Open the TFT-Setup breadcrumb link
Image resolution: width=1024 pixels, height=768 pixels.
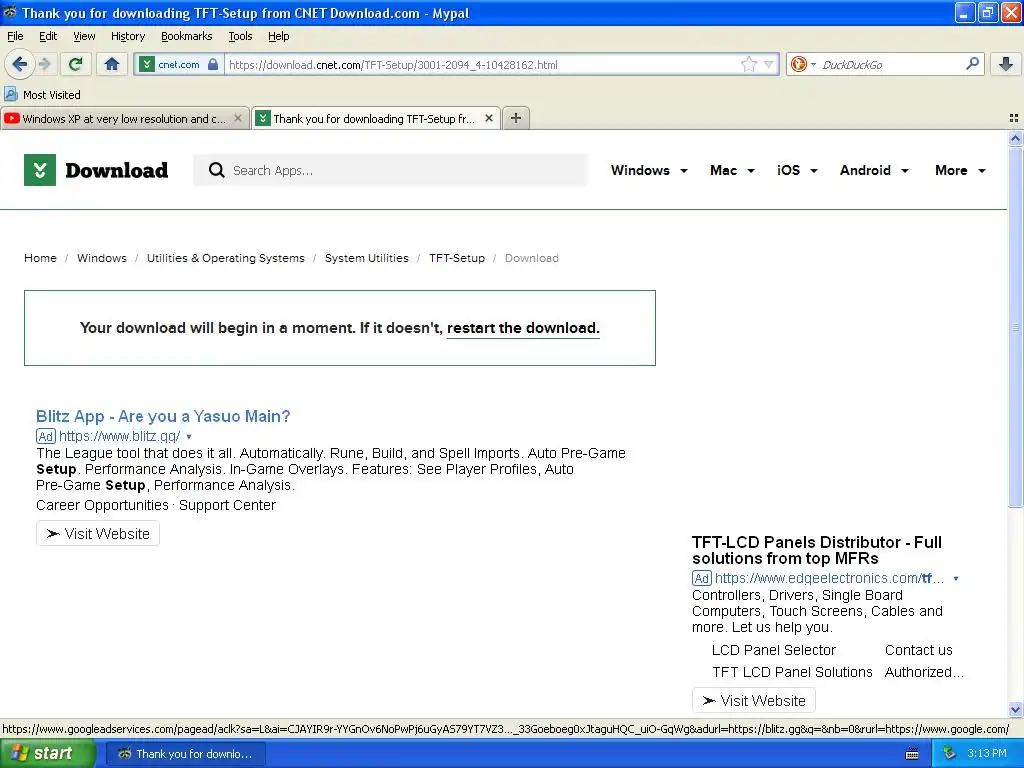click(x=456, y=258)
